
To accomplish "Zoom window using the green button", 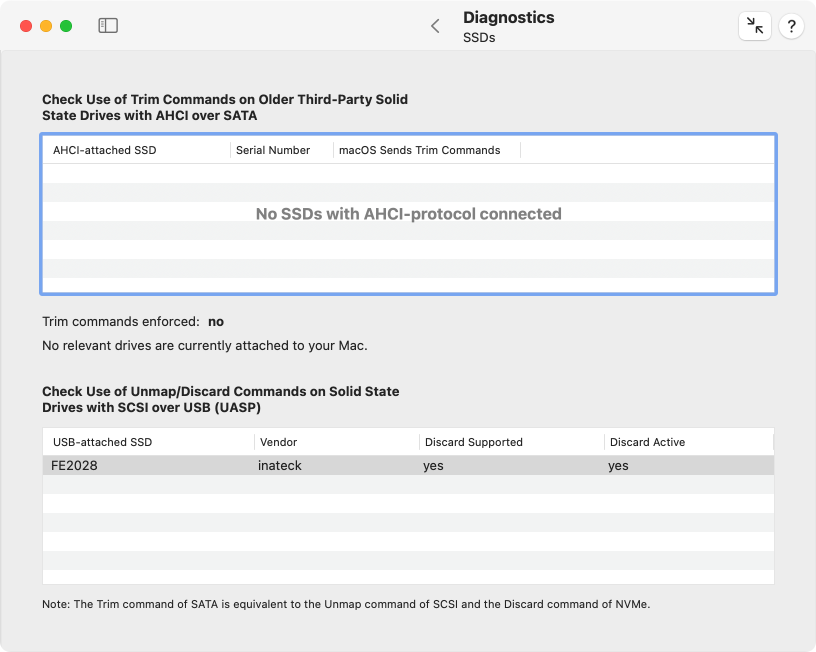I will pyautogui.click(x=66, y=26).
